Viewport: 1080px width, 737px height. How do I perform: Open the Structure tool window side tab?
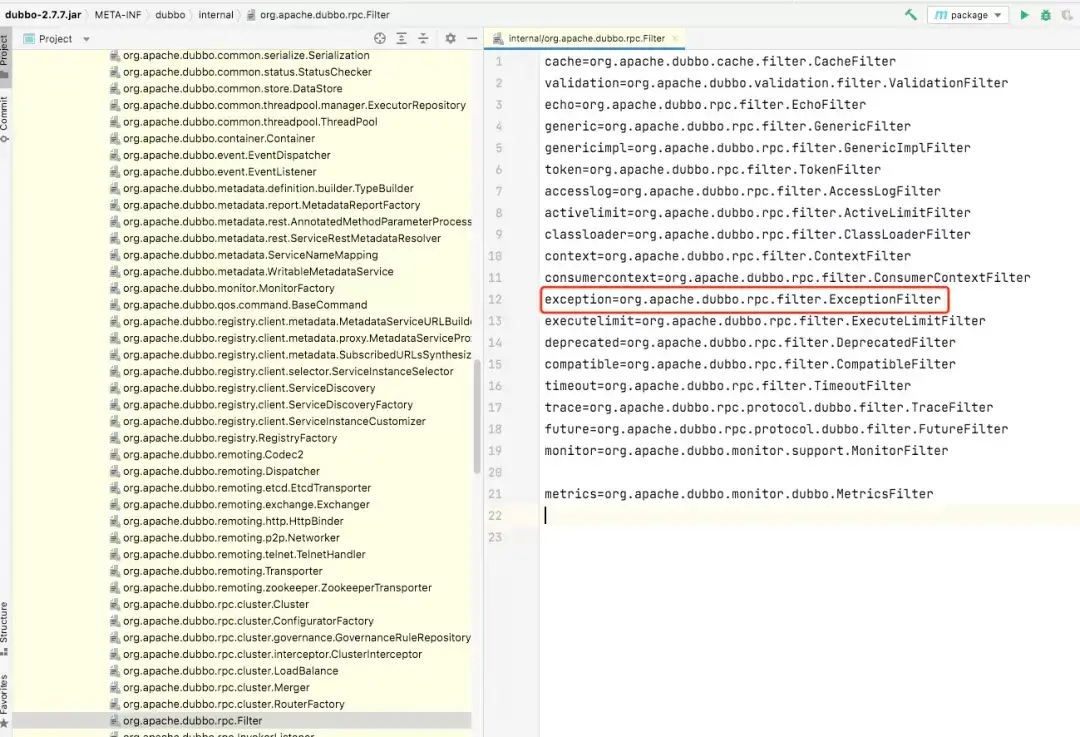(x=5, y=627)
